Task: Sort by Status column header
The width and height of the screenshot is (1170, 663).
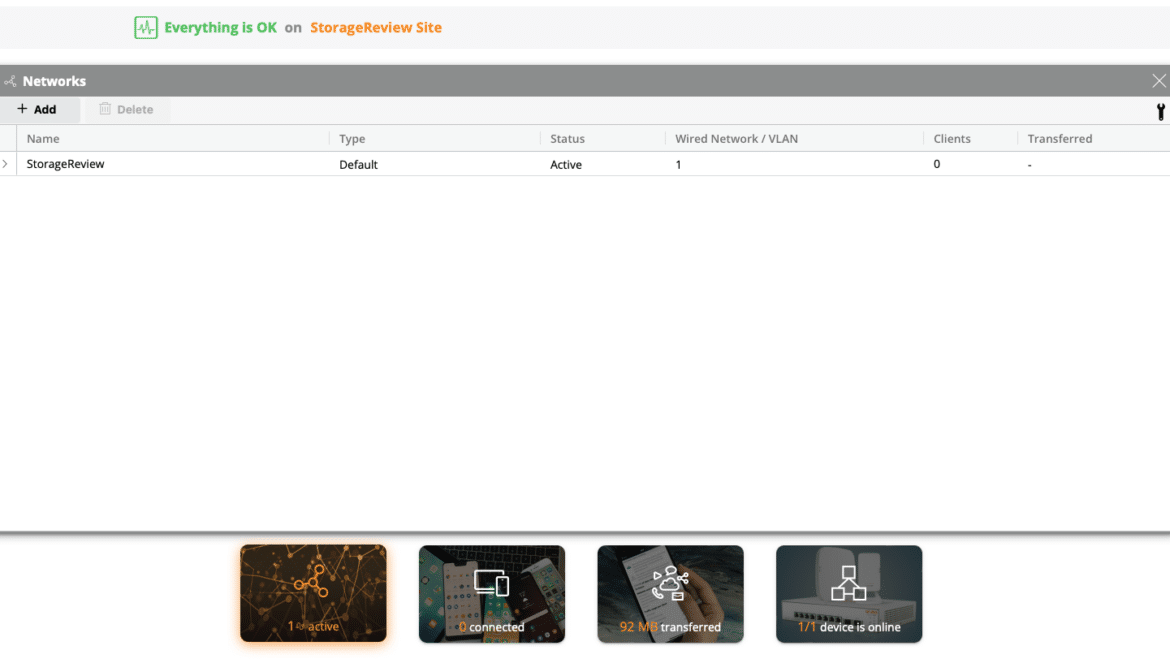Action: (567, 139)
